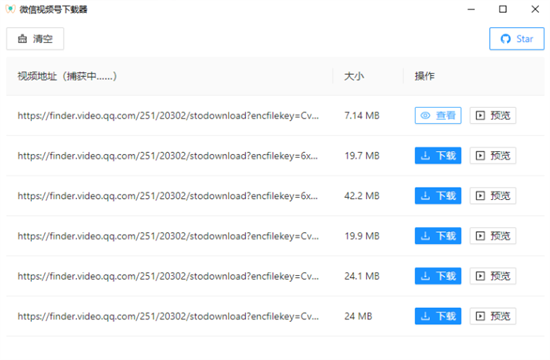Click the 19.7 MB size cell
This screenshot has width=550, height=360.
pos(362,155)
